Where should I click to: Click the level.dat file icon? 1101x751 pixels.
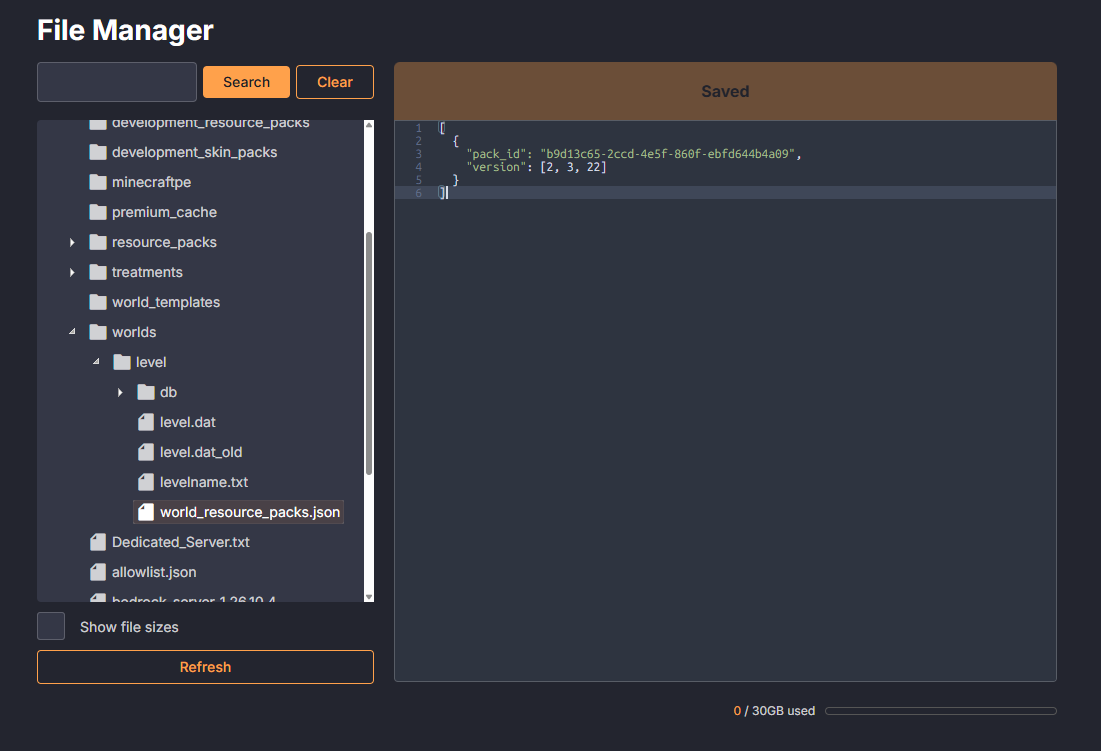click(146, 423)
